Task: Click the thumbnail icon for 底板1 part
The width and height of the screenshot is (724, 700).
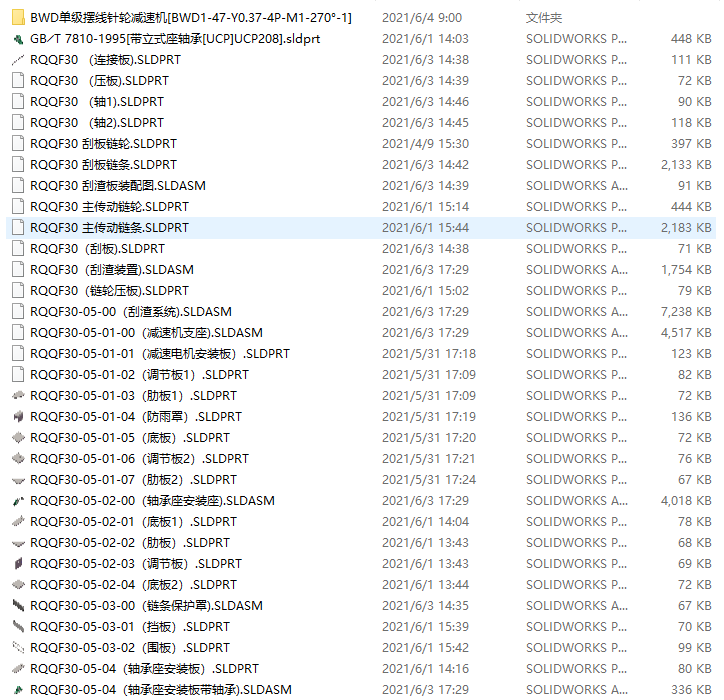Action: click(x=18, y=522)
